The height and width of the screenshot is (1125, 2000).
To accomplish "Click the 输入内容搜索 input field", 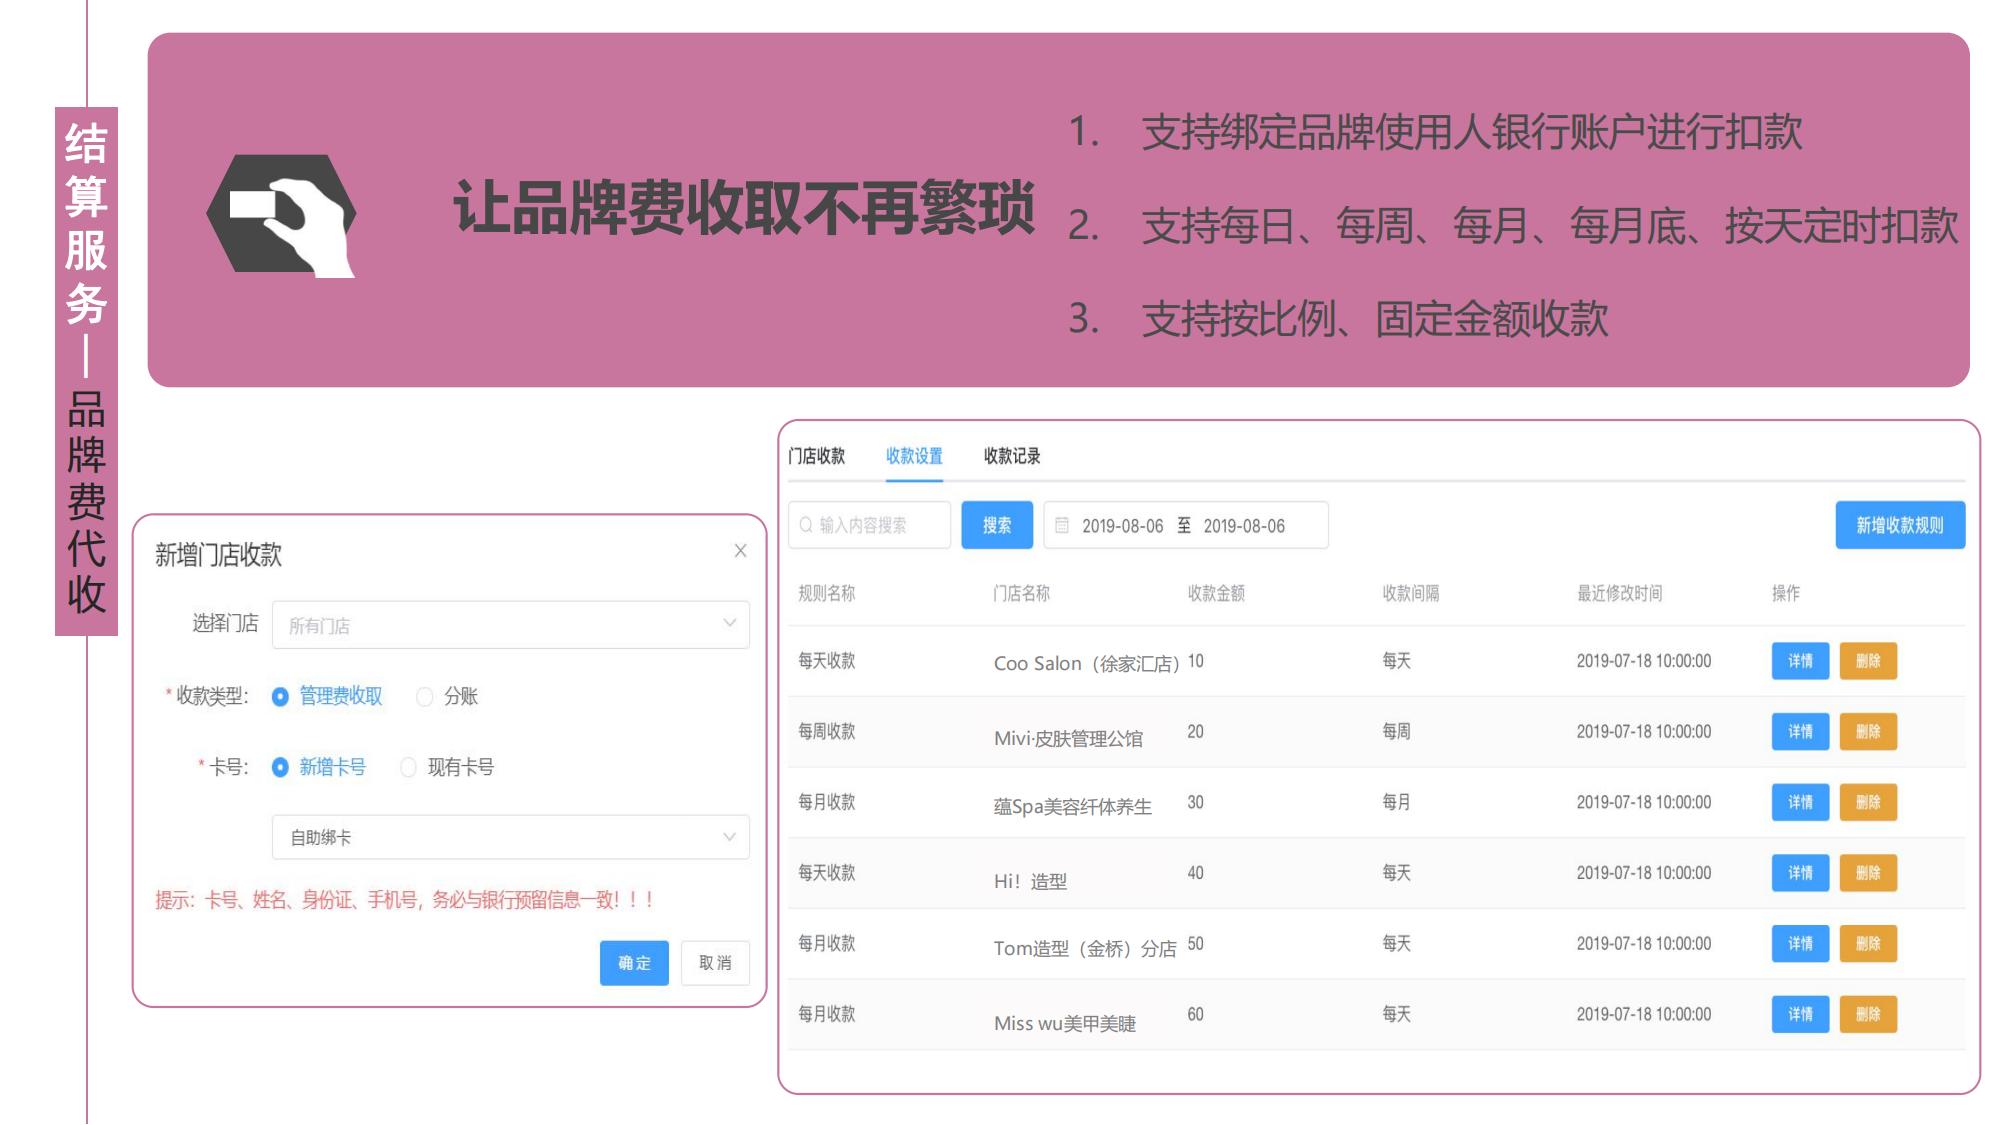I will [869, 525].
